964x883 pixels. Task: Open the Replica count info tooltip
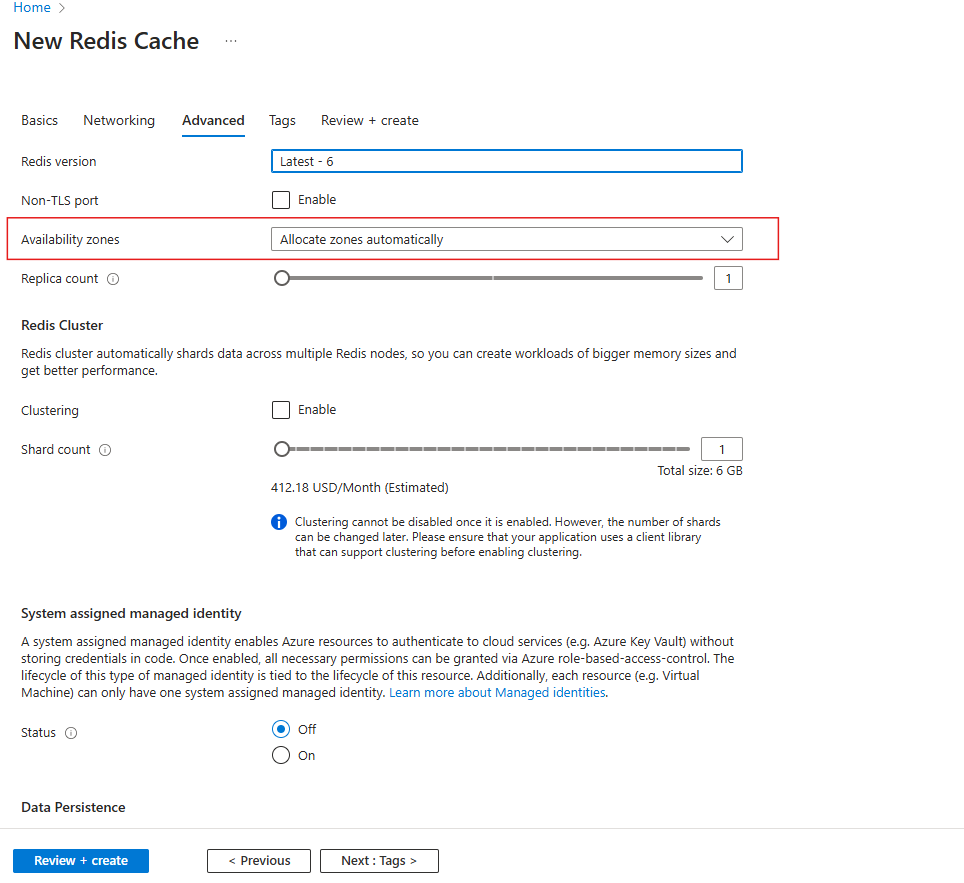pyautogui.click(x=110, y=278)
